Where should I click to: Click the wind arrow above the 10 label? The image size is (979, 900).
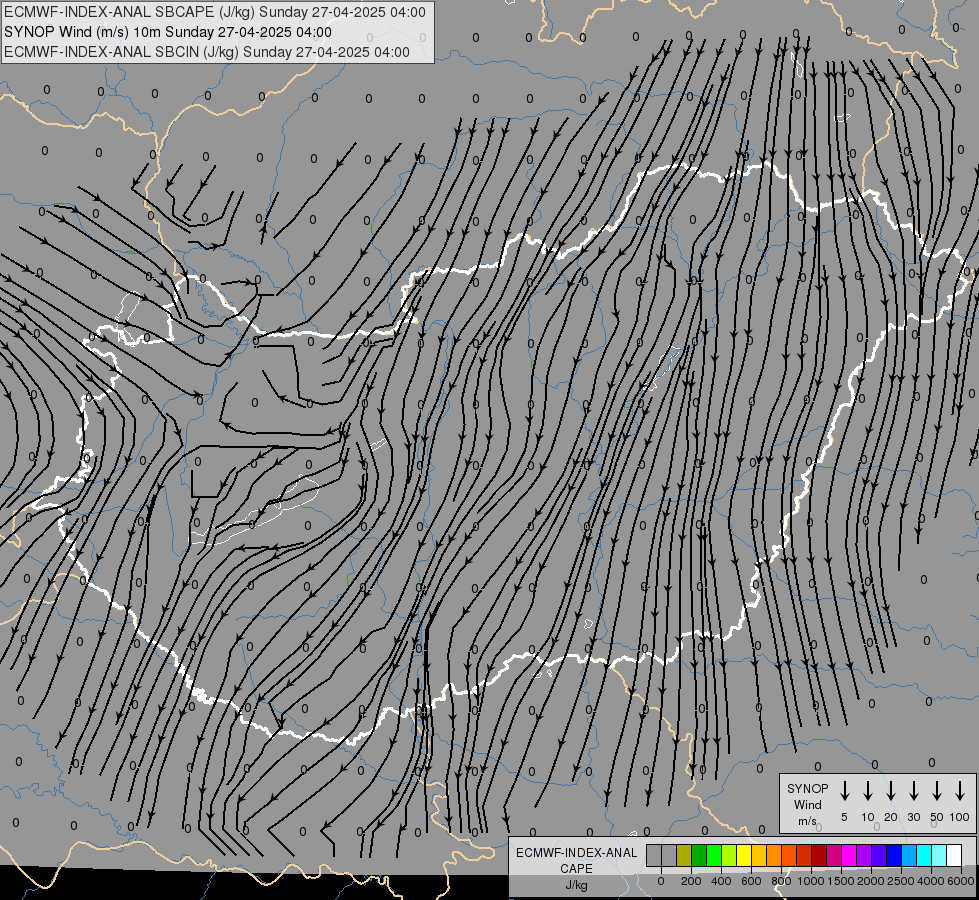868,790
